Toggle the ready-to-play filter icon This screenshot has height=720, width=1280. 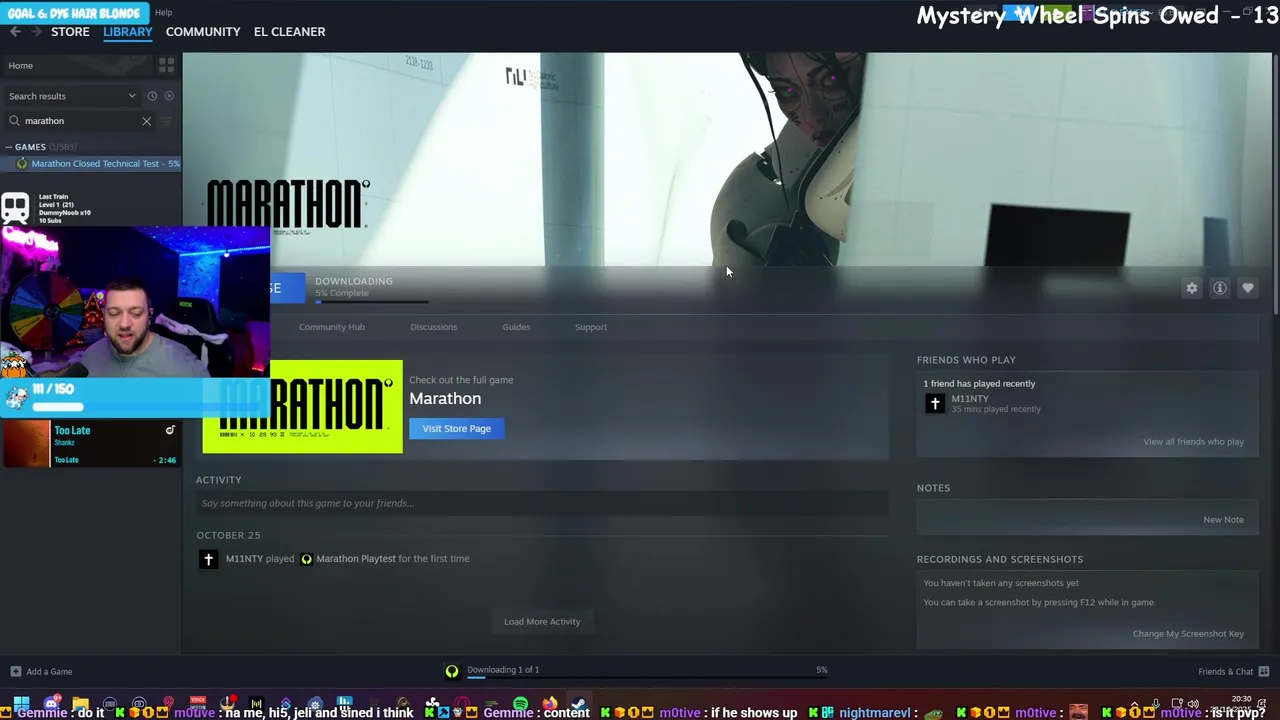pos(169,96)
